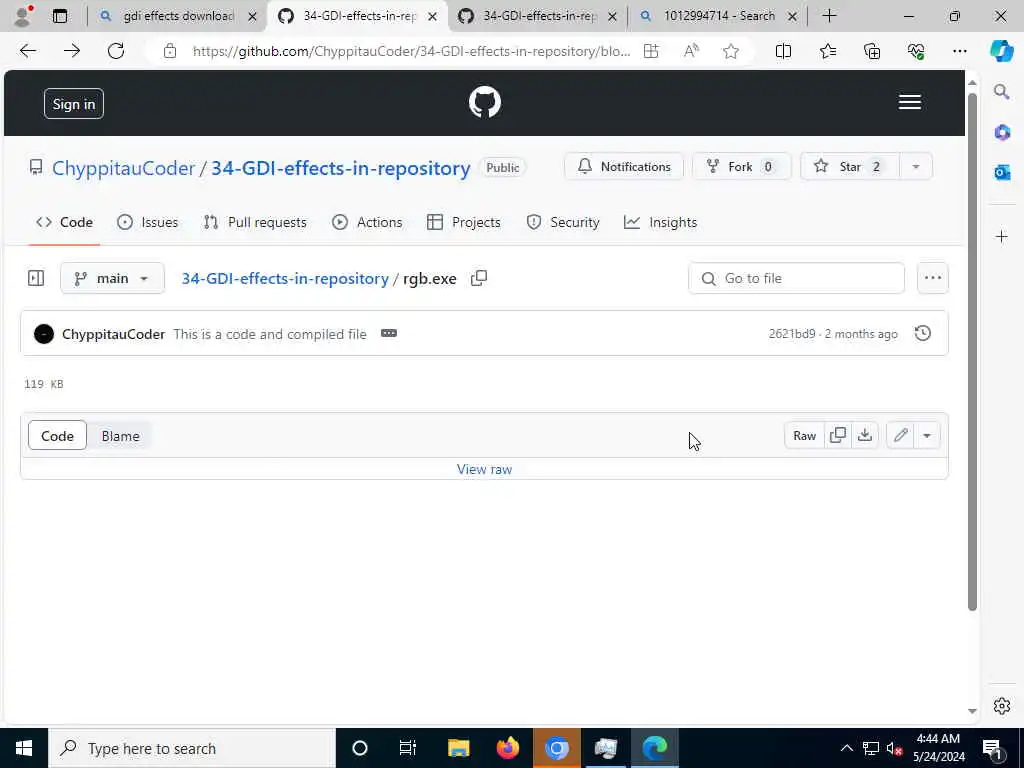Add this page to favorites star

731,51
